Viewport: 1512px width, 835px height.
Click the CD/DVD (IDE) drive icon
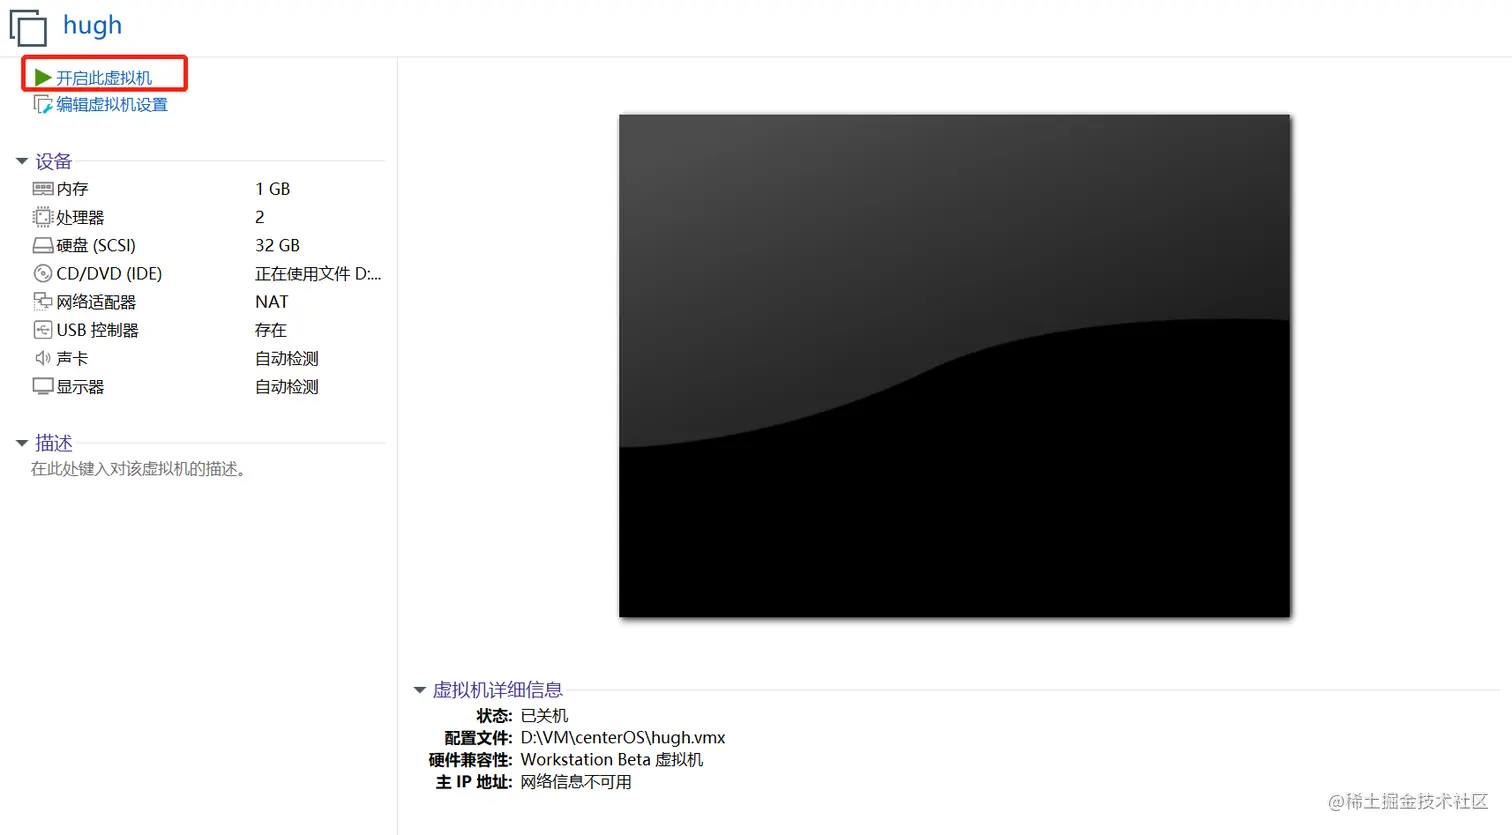click(x=42, y=273)
